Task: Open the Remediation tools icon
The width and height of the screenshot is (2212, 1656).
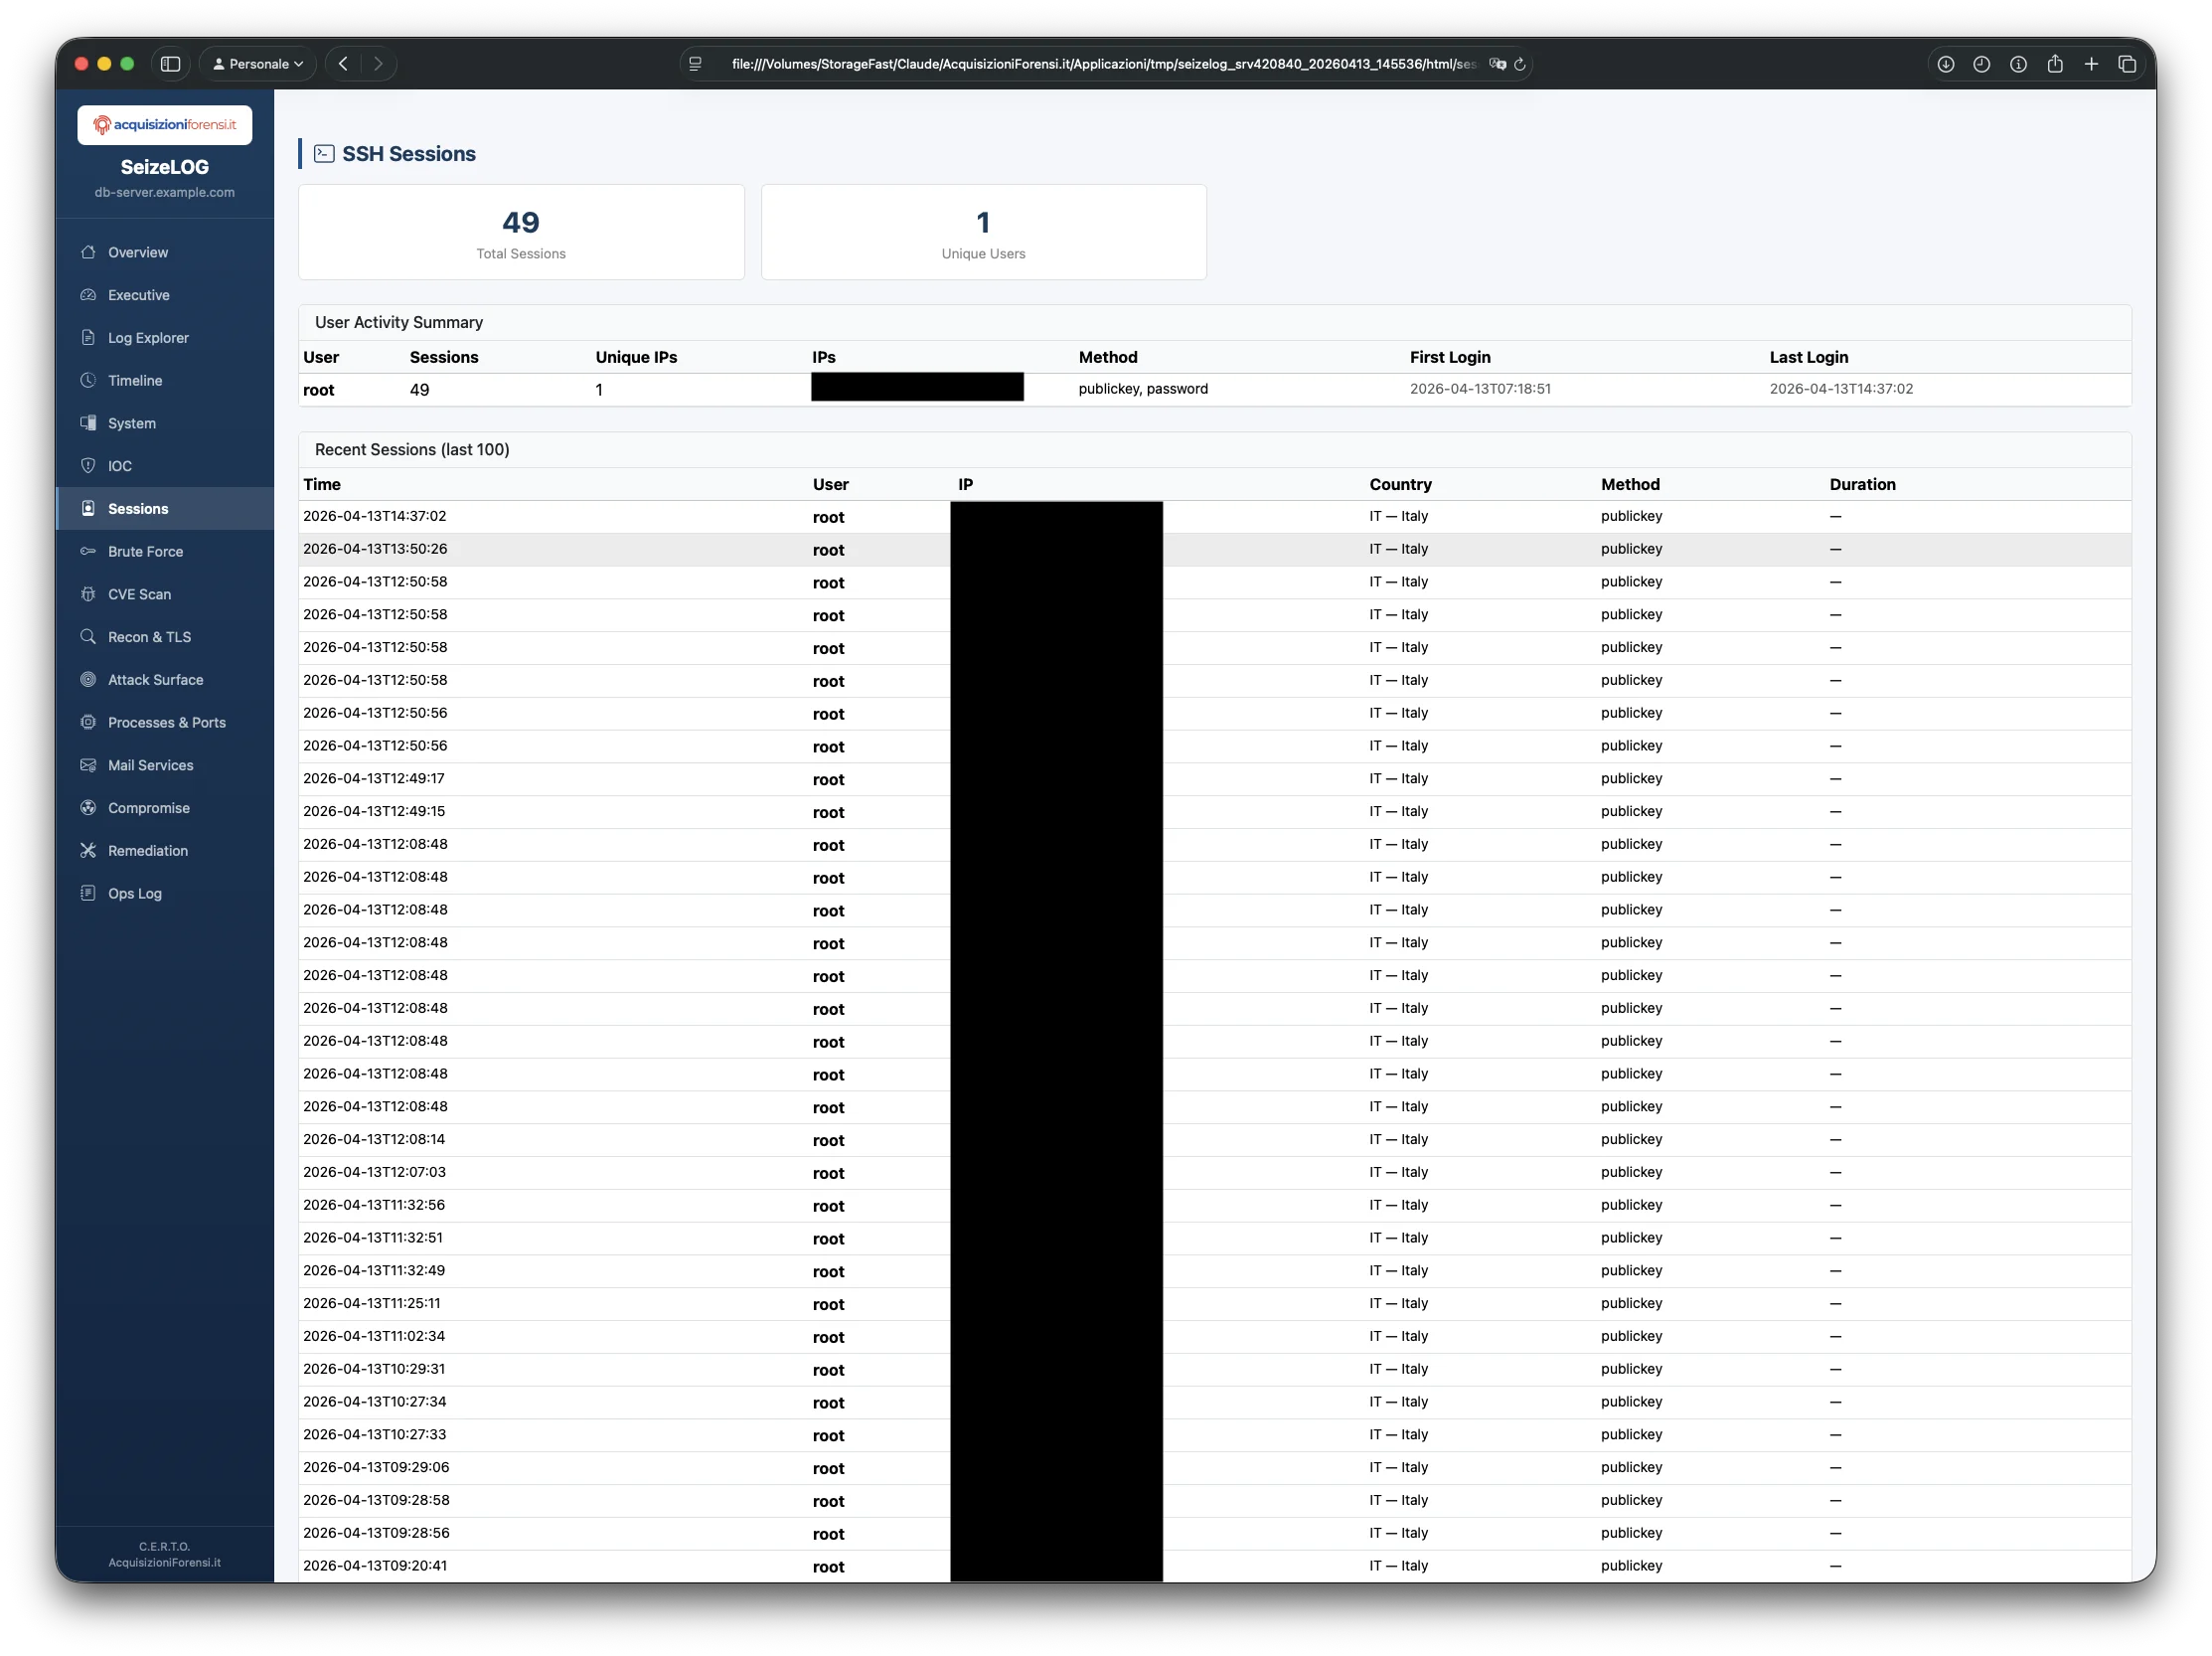Action: (x=88, y=850)
